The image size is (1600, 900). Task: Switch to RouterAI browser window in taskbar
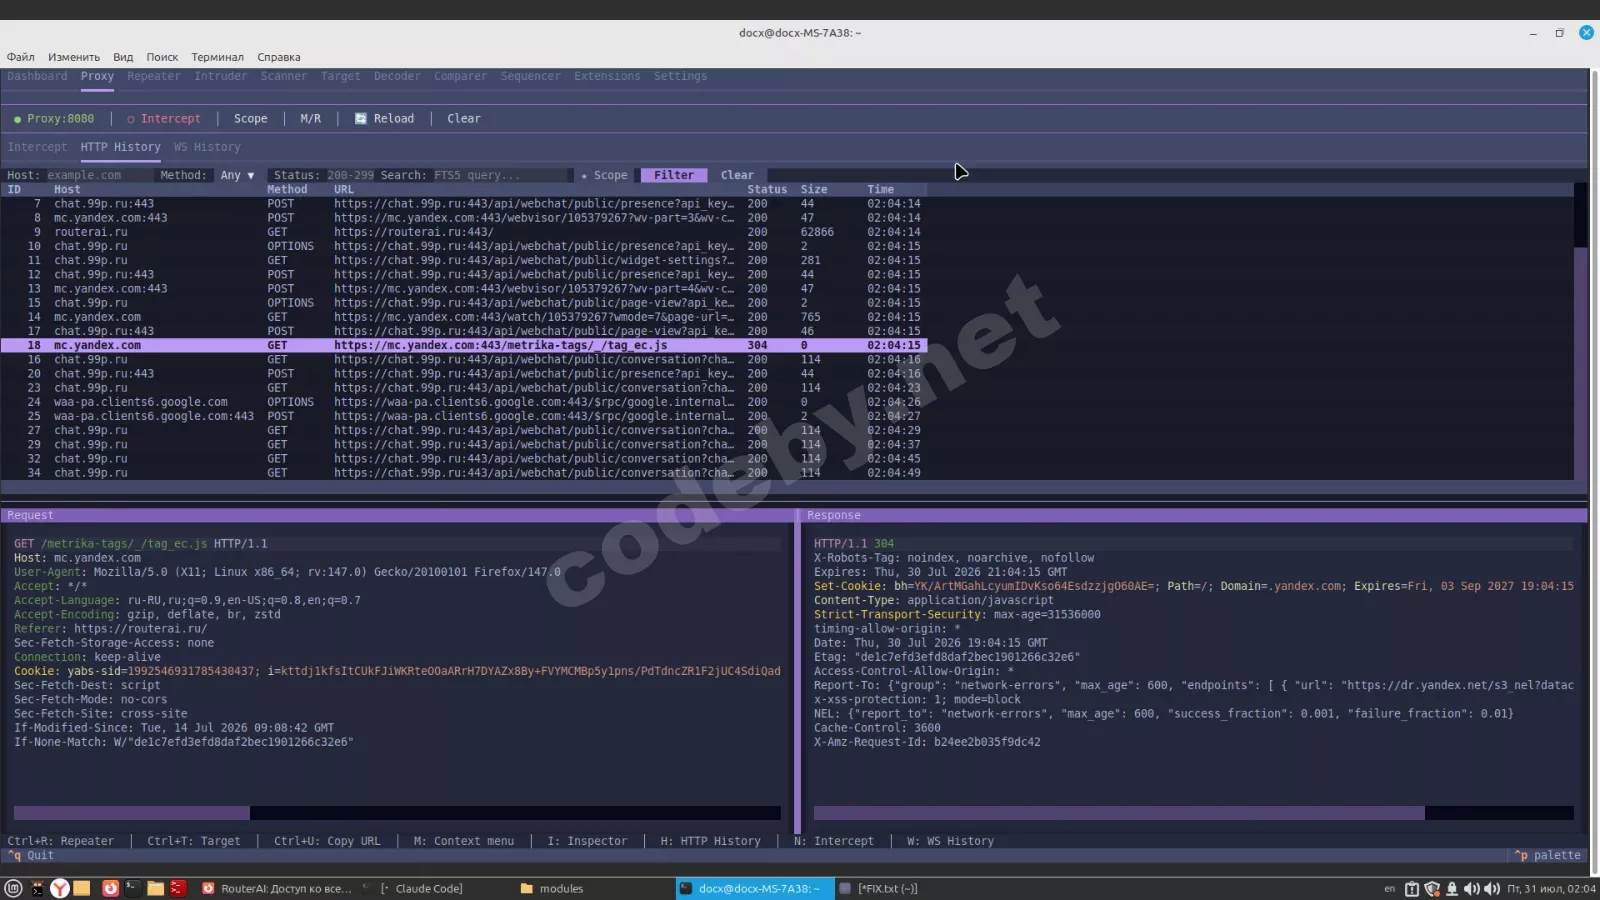click(x=277, y=888)
